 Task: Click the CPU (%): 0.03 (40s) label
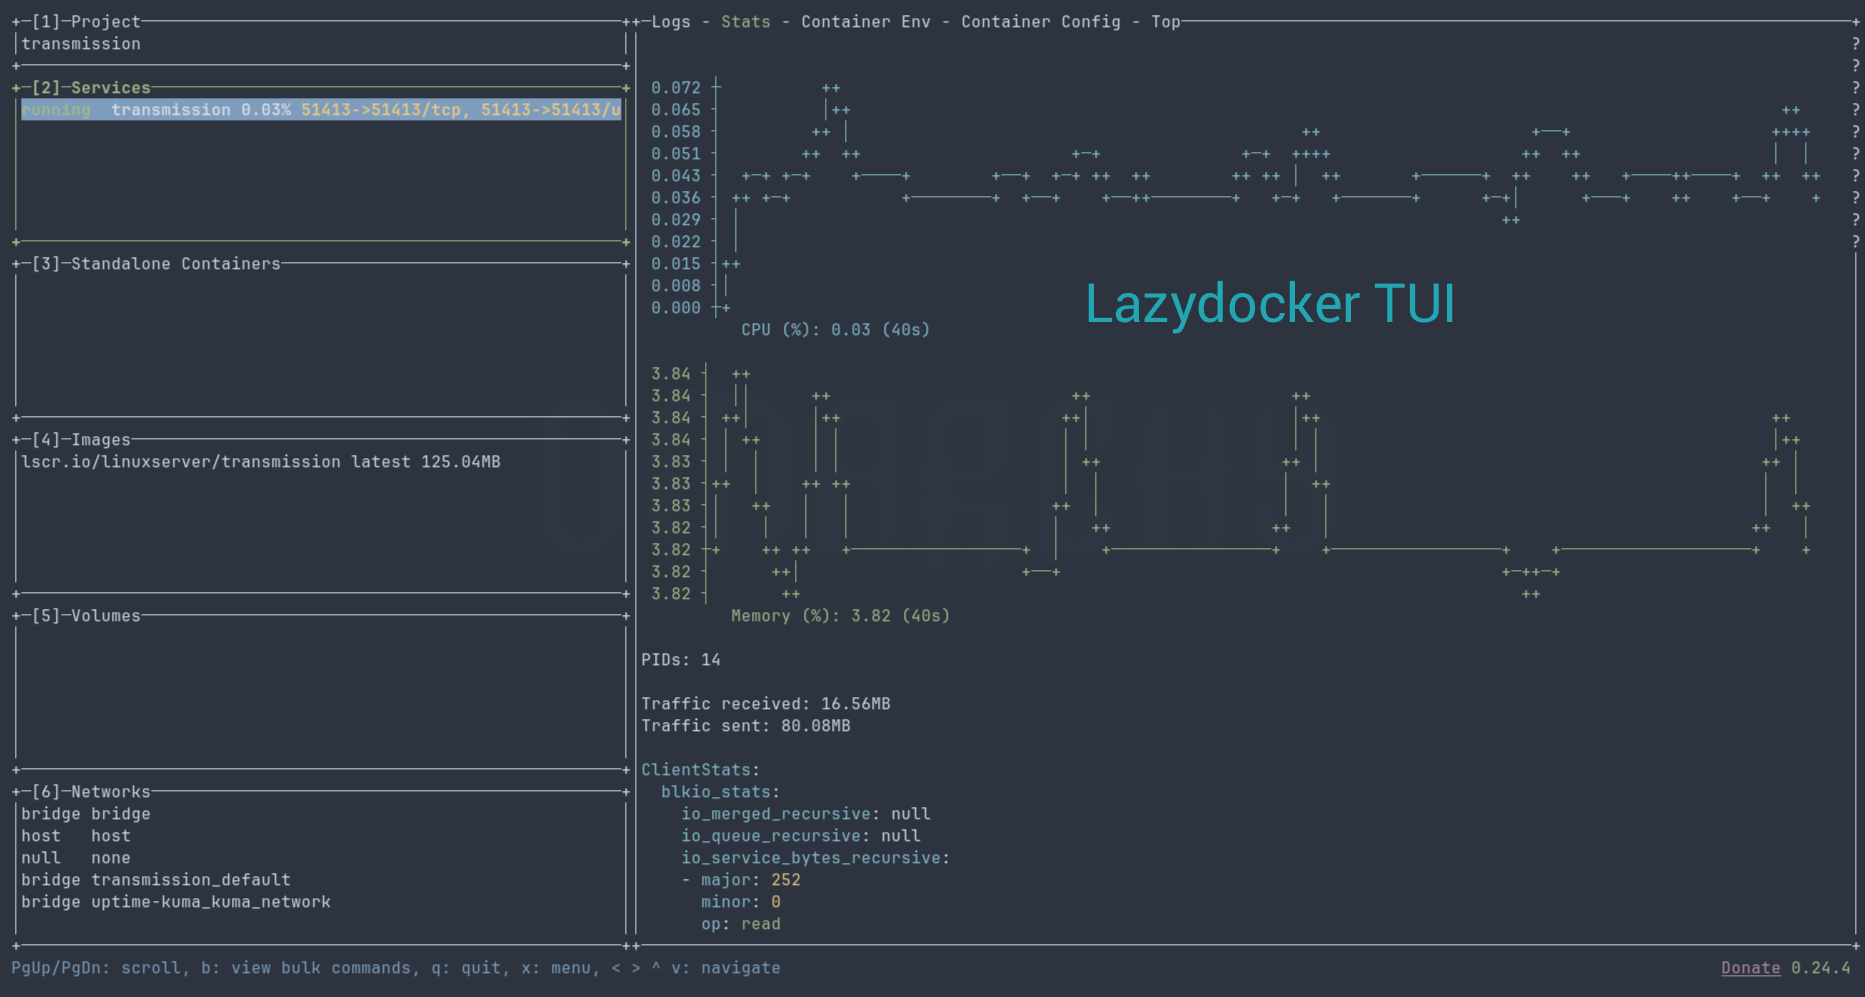(x=836, y=330)
